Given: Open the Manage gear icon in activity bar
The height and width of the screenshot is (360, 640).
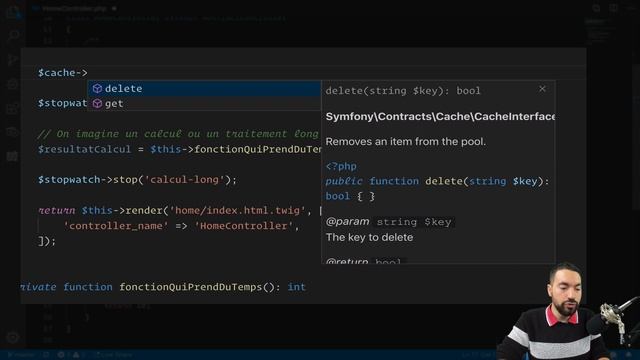Looking at the screenshot, I should pos(13,337).
